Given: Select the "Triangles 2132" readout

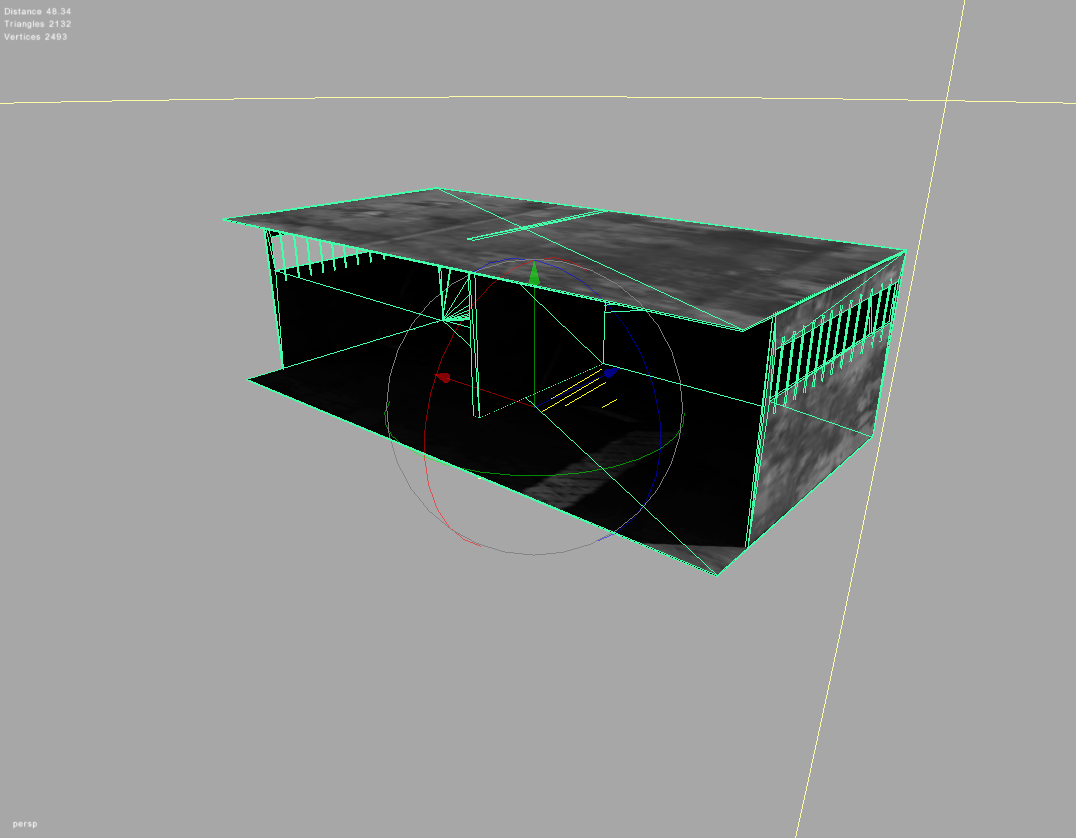Looking at the screenshot, I should (x=38, y=24).
